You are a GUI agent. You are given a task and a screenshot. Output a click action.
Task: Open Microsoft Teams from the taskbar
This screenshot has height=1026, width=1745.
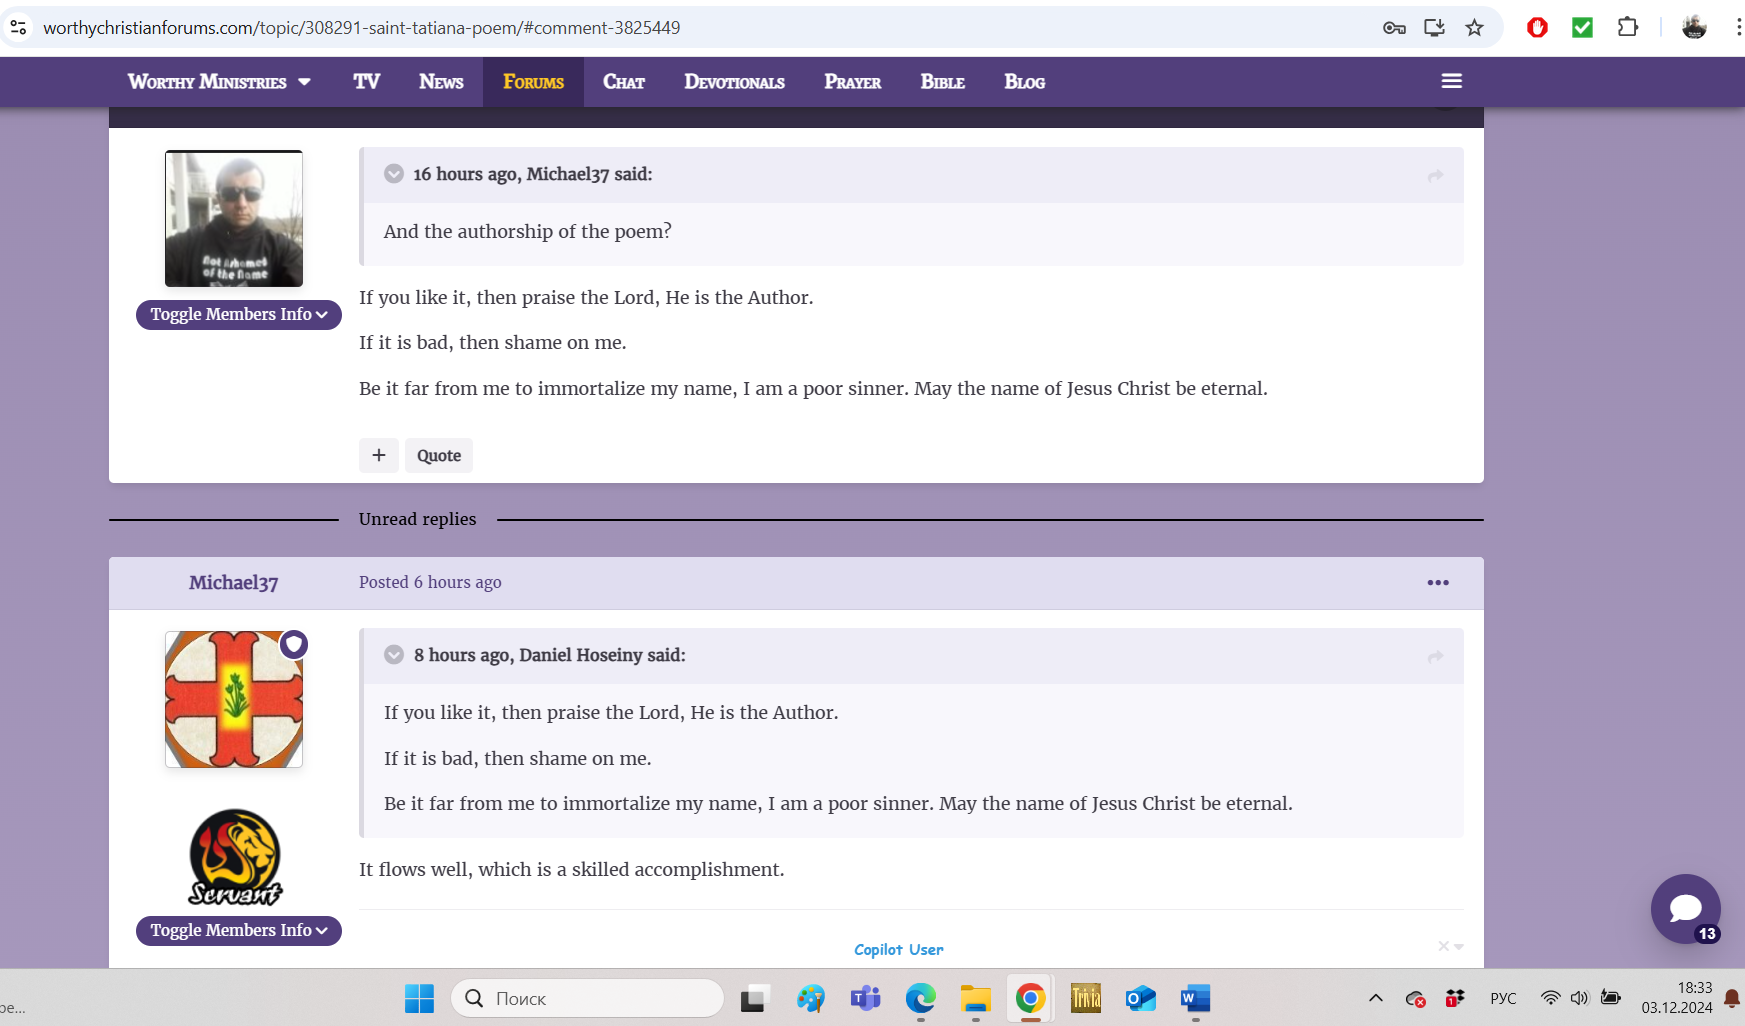(x=865, y=998)
